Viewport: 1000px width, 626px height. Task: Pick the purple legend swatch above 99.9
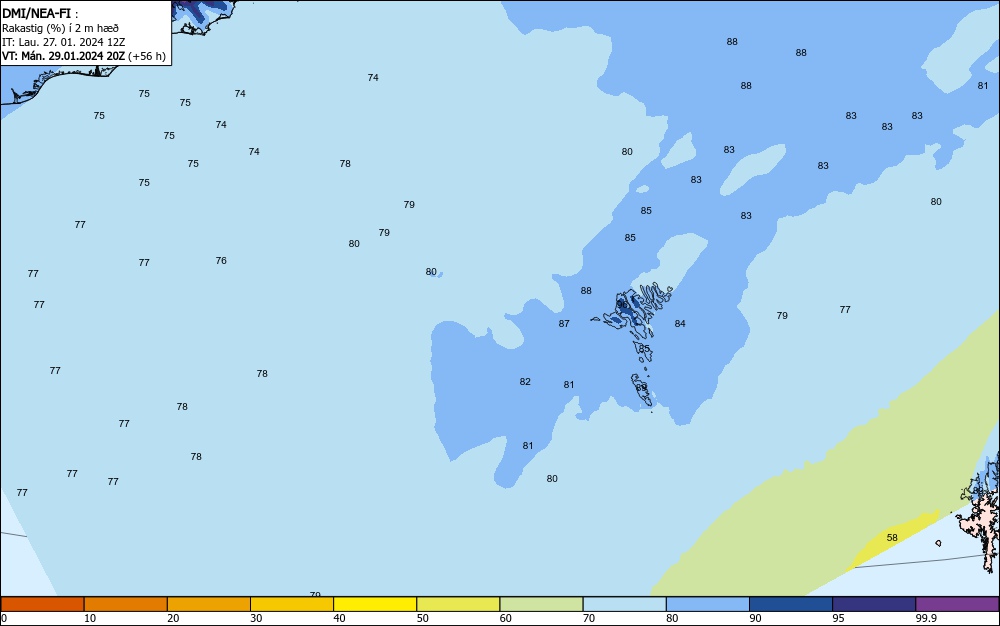click(x=957, y=604)
